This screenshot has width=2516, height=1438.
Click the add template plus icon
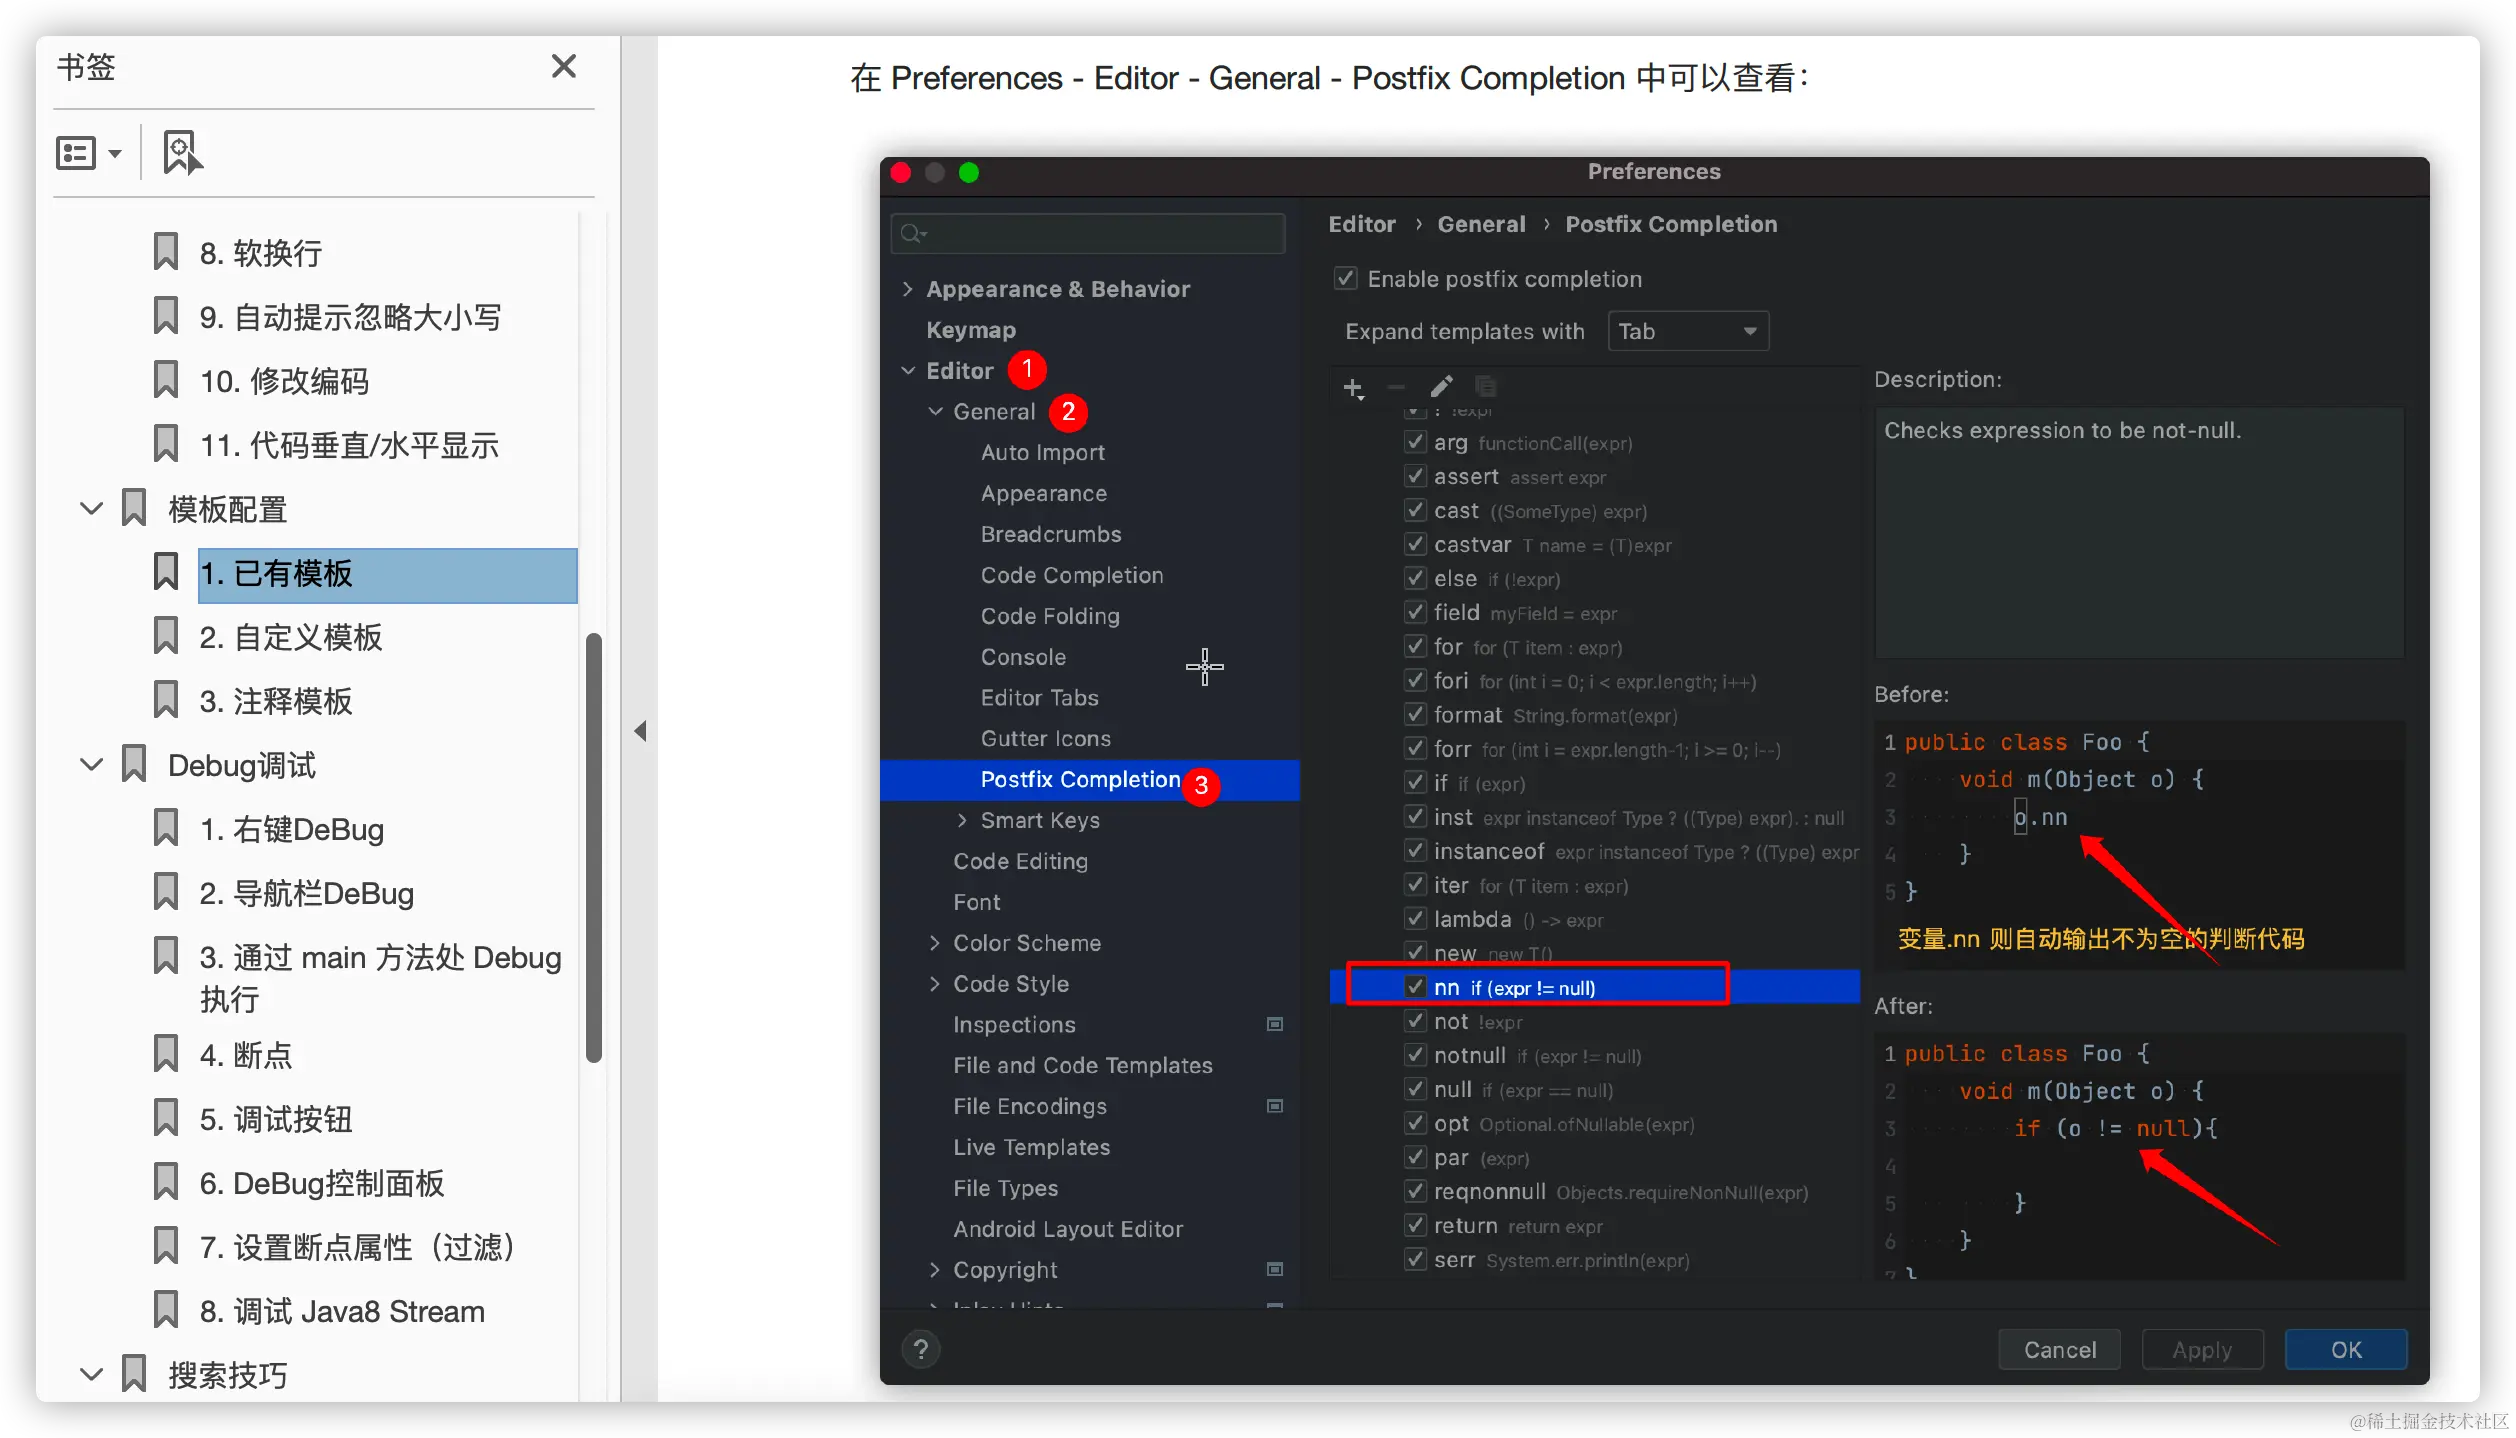[1353, 388]
